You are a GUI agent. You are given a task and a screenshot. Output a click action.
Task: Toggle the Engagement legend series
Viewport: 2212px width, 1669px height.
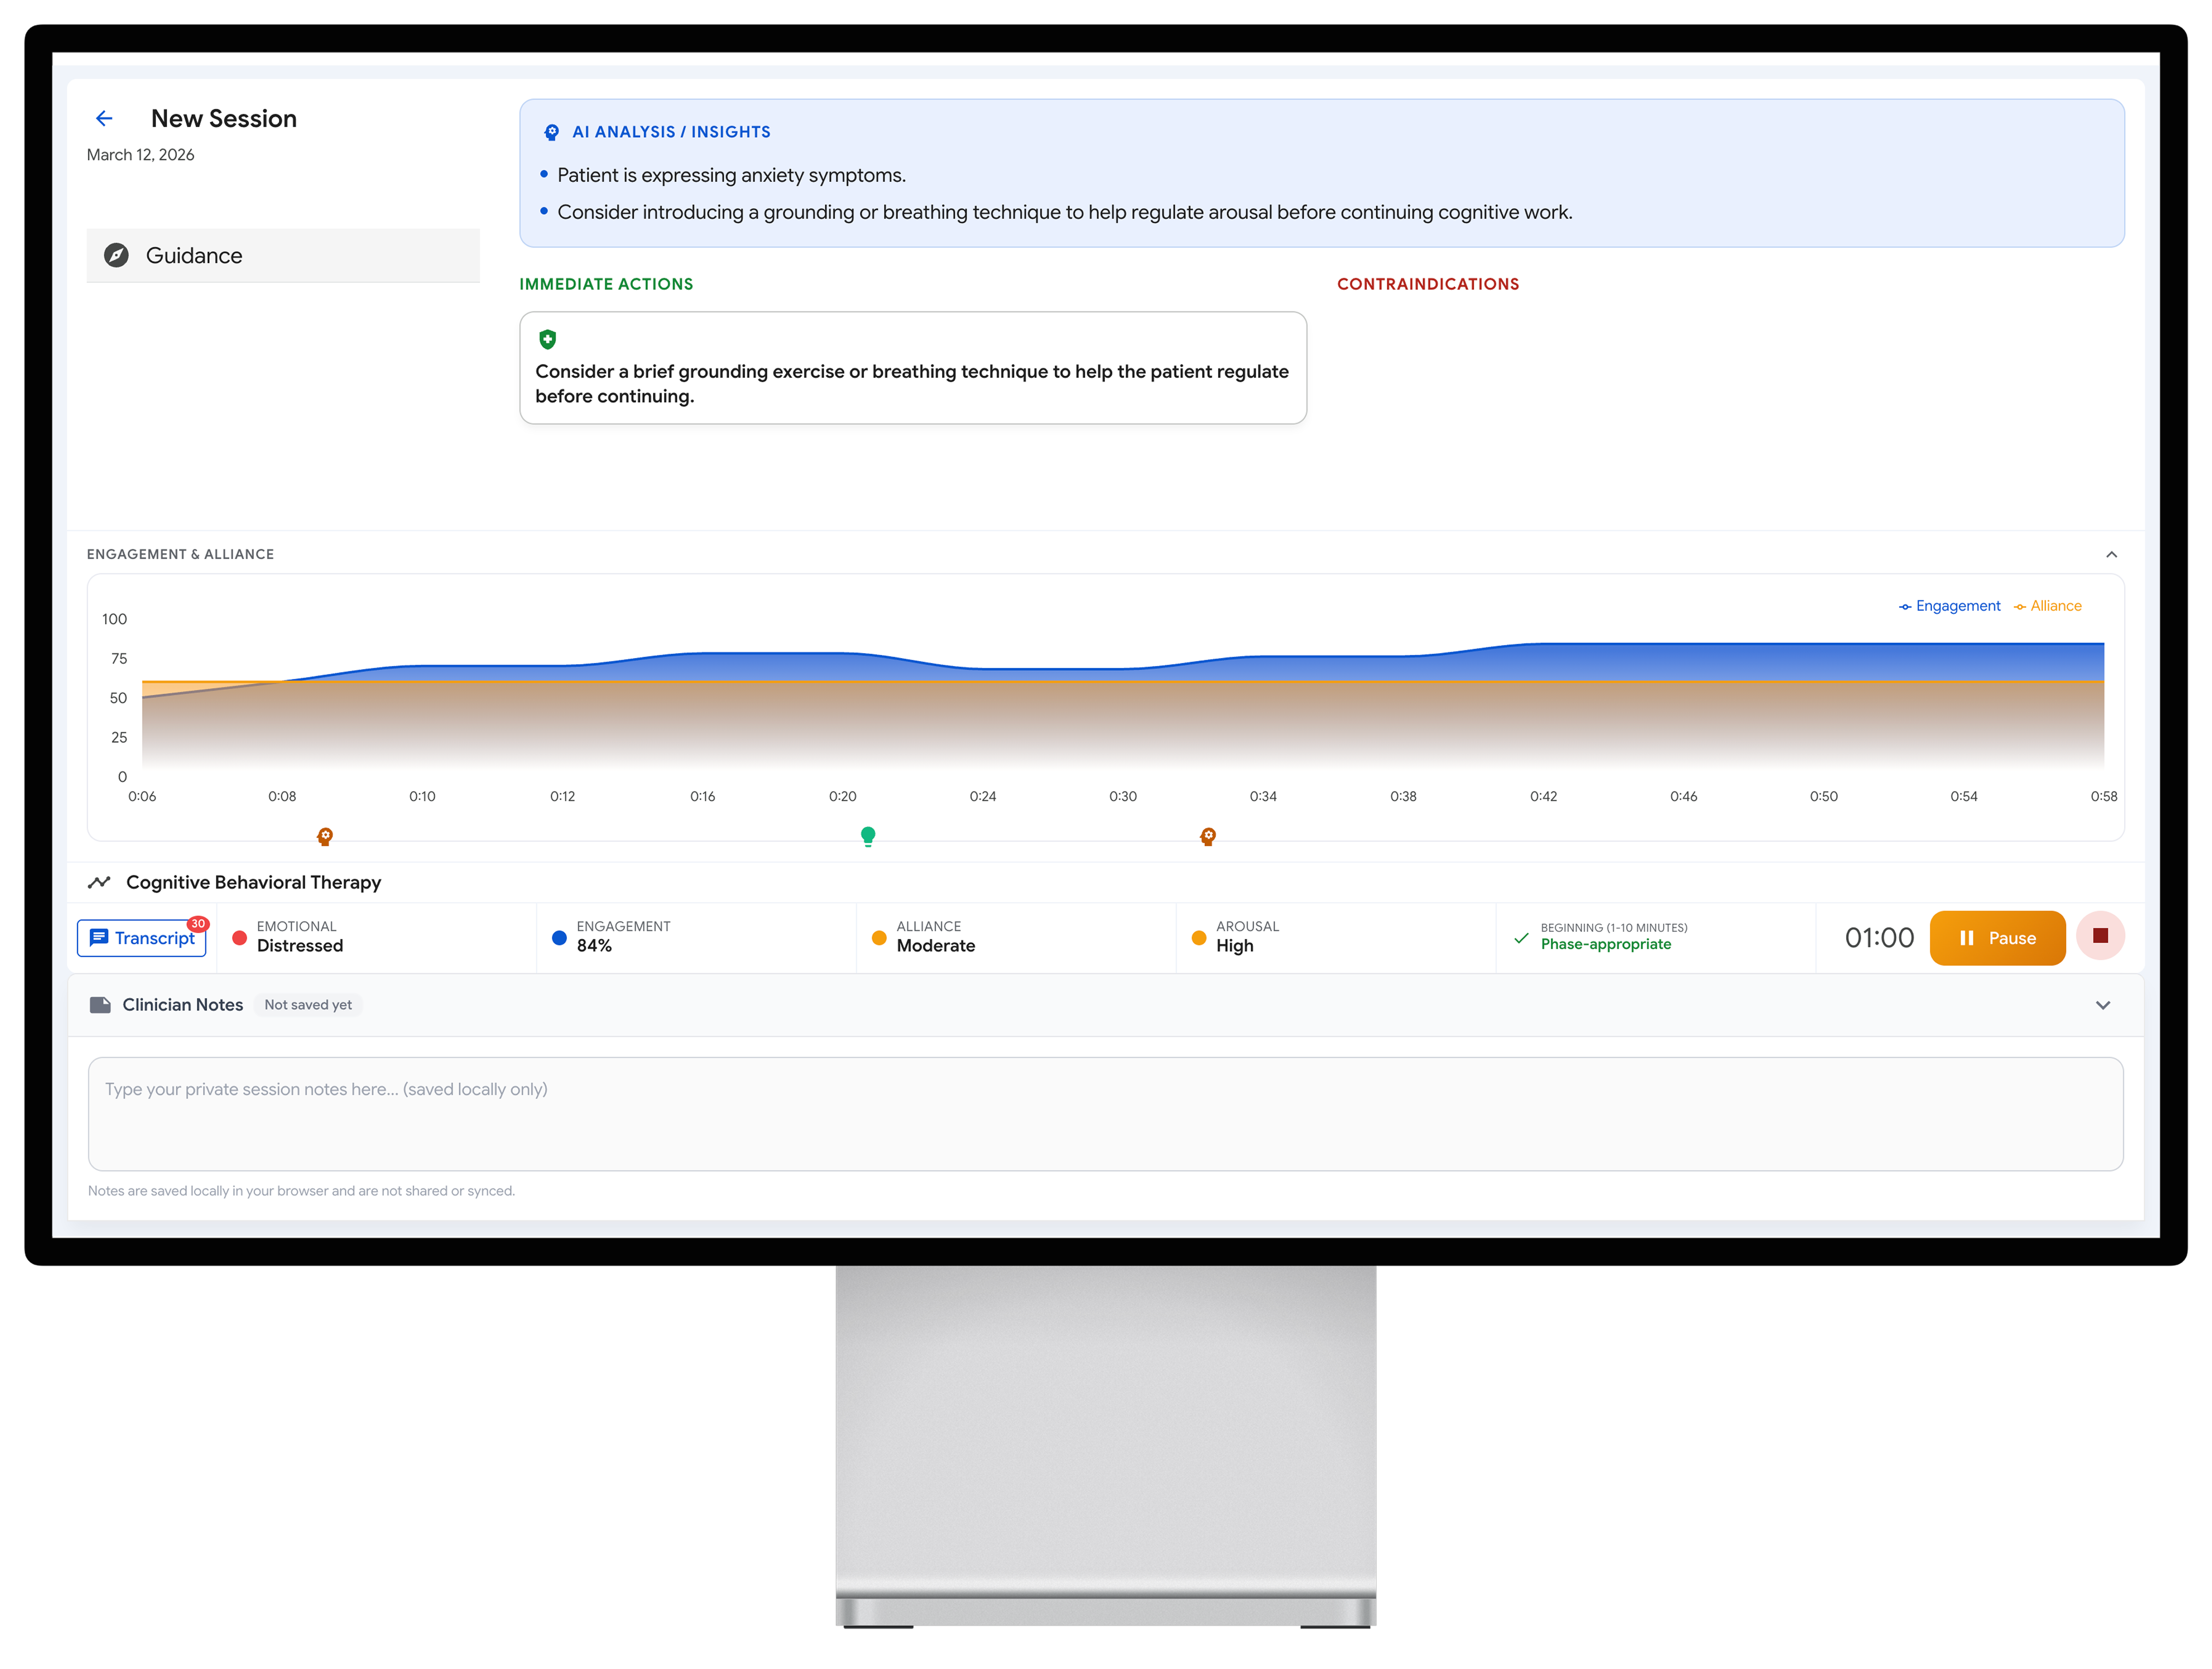[x=1949, y=606]
